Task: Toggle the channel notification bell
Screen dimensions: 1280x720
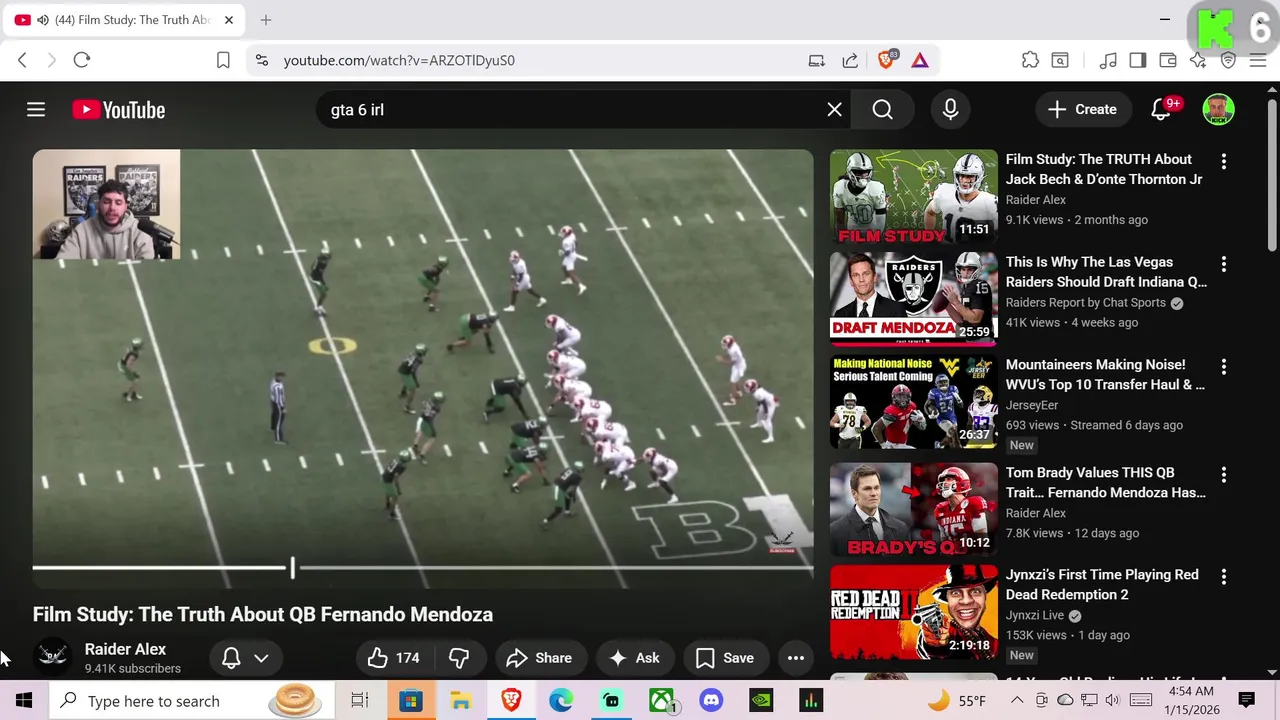Action: coord(231,658)
